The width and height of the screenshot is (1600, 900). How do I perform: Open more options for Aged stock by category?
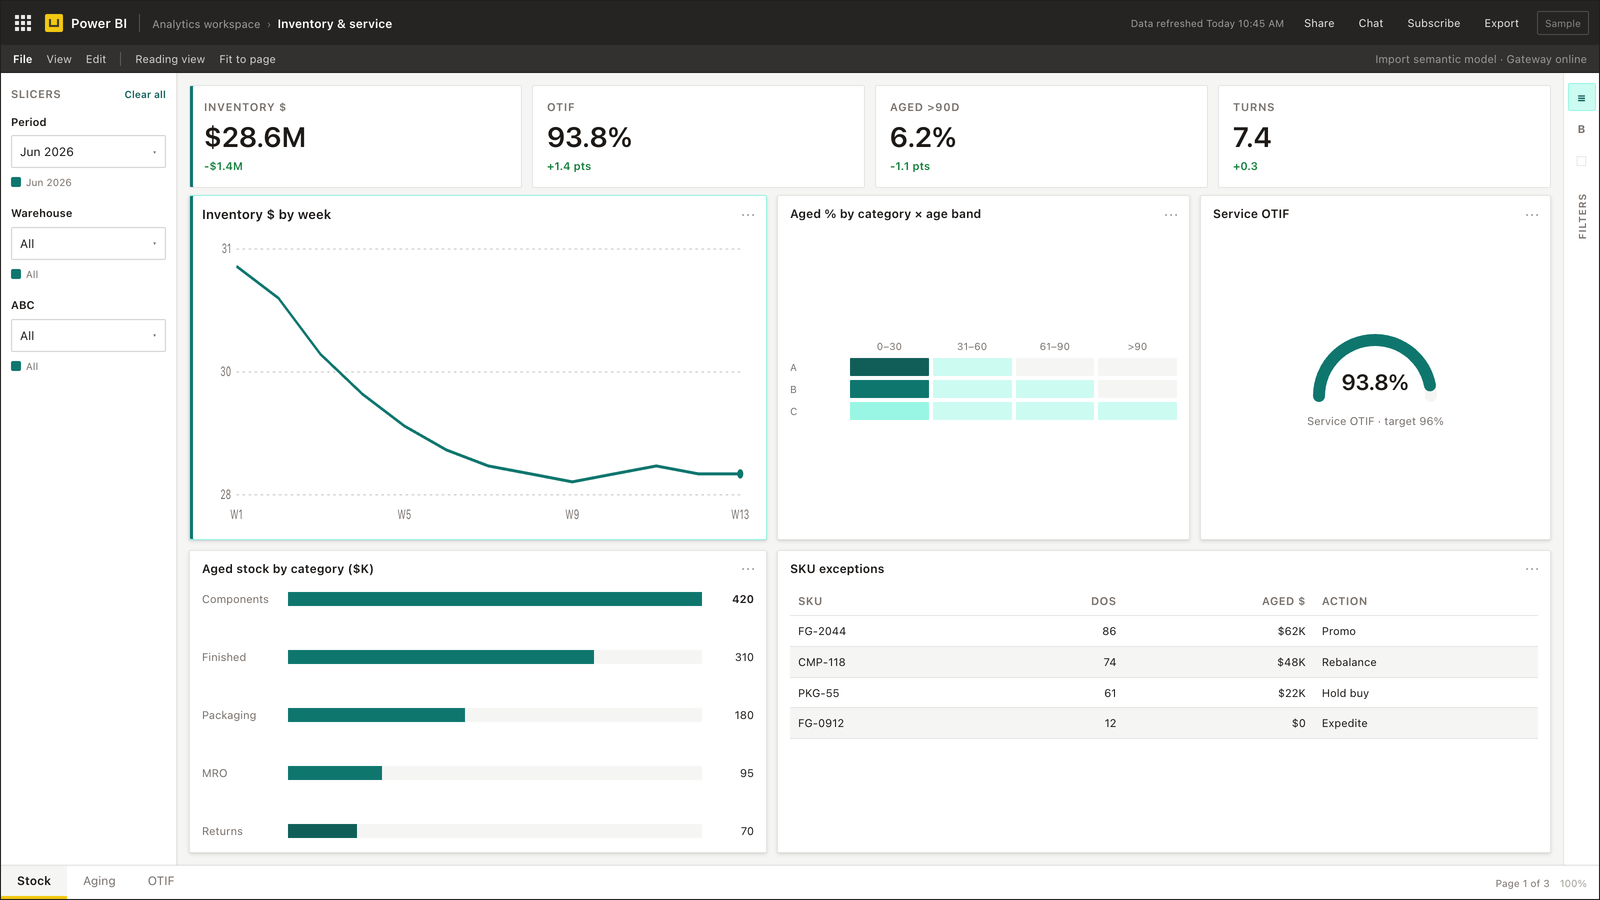pos(748,569)
